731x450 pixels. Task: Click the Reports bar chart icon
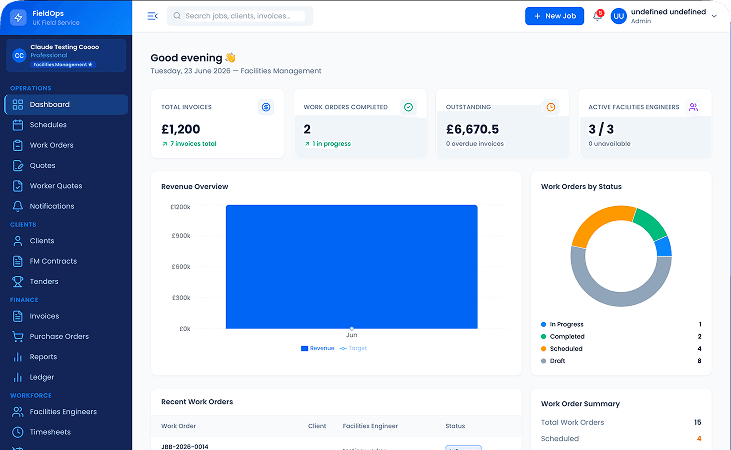coord(18,357)
